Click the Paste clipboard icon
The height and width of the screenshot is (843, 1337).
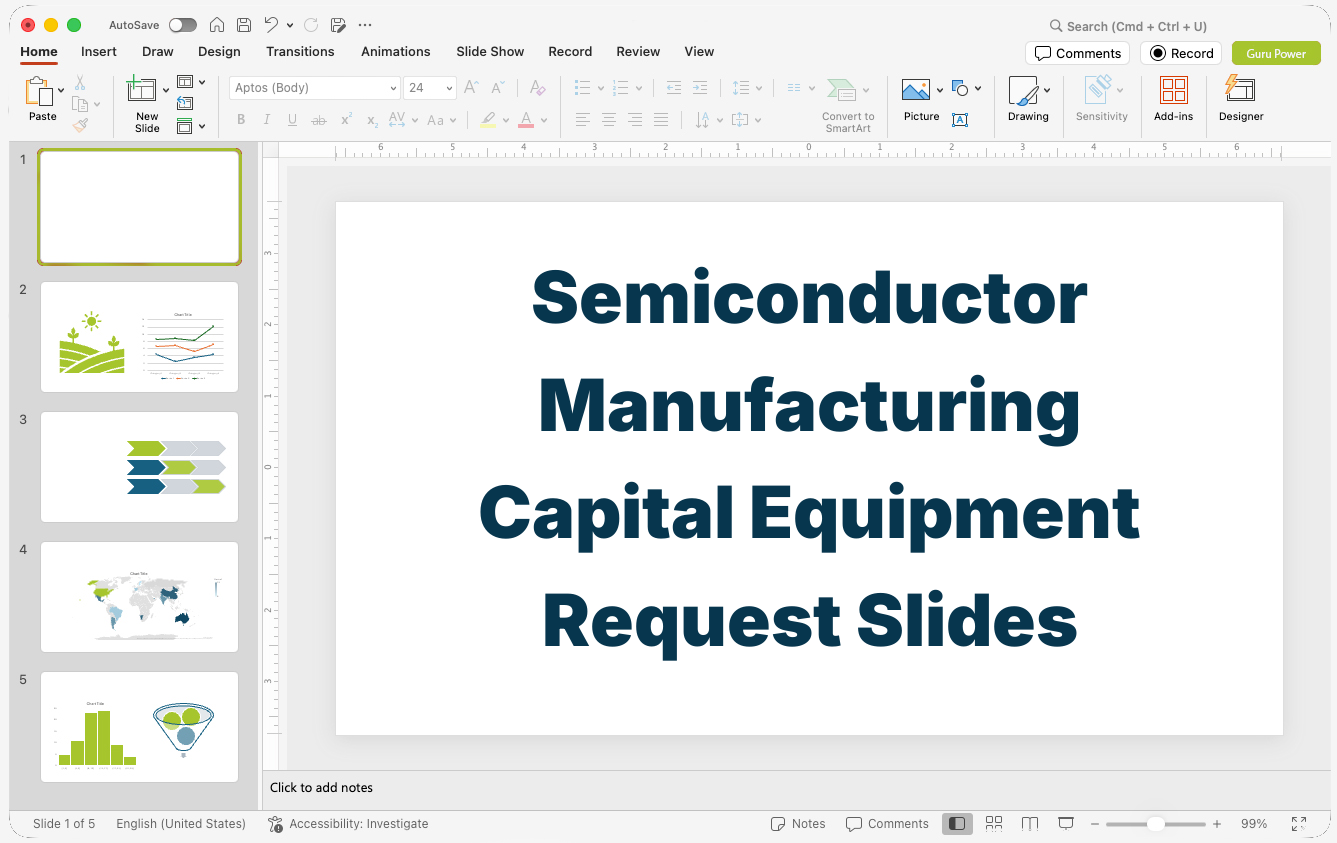[40, 92]
